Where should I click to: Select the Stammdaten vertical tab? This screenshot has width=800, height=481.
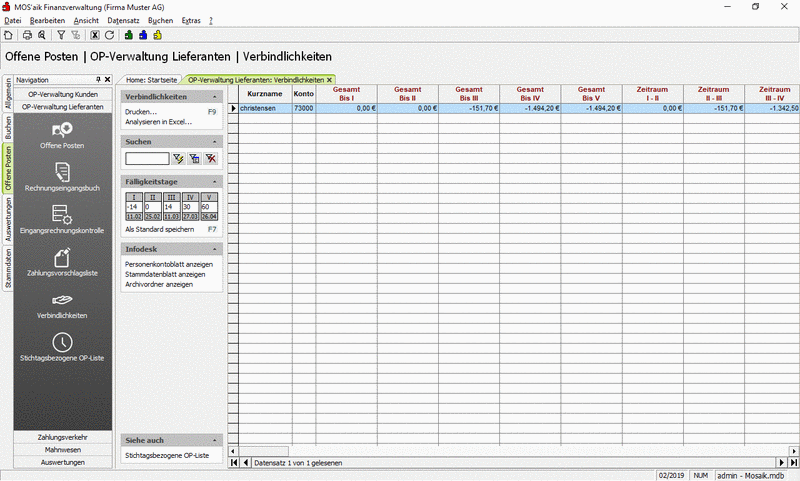(x=8, y=267)
